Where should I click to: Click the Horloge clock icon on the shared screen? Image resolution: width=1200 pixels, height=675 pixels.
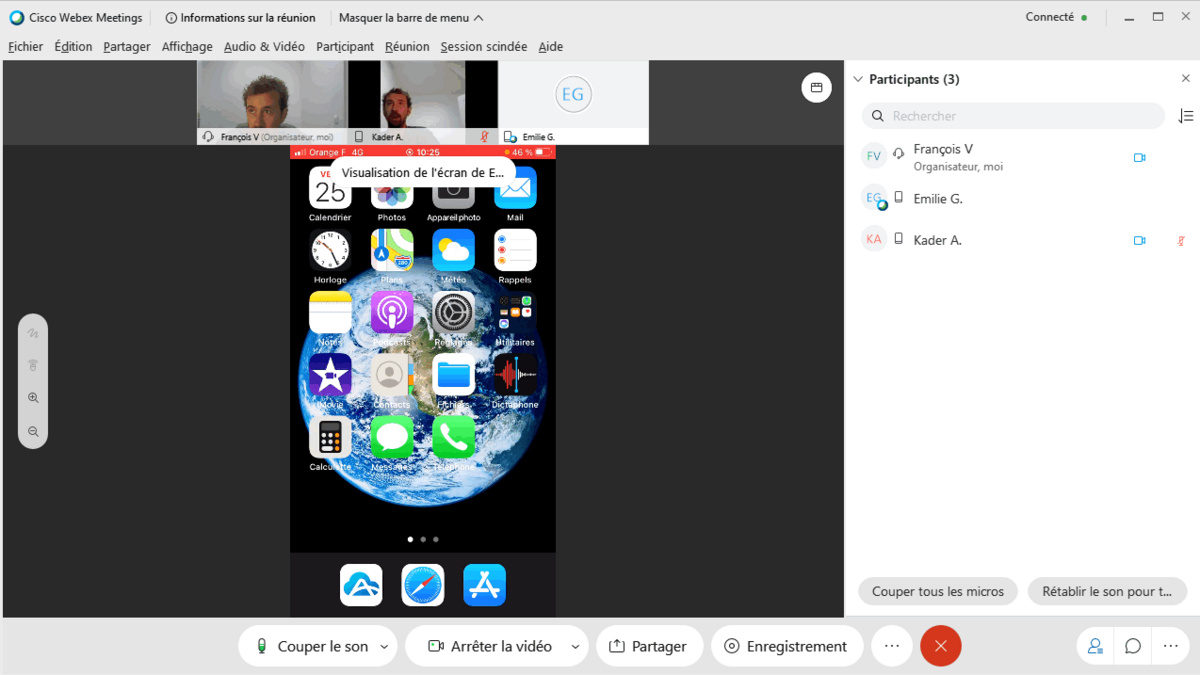coord(330,250)
